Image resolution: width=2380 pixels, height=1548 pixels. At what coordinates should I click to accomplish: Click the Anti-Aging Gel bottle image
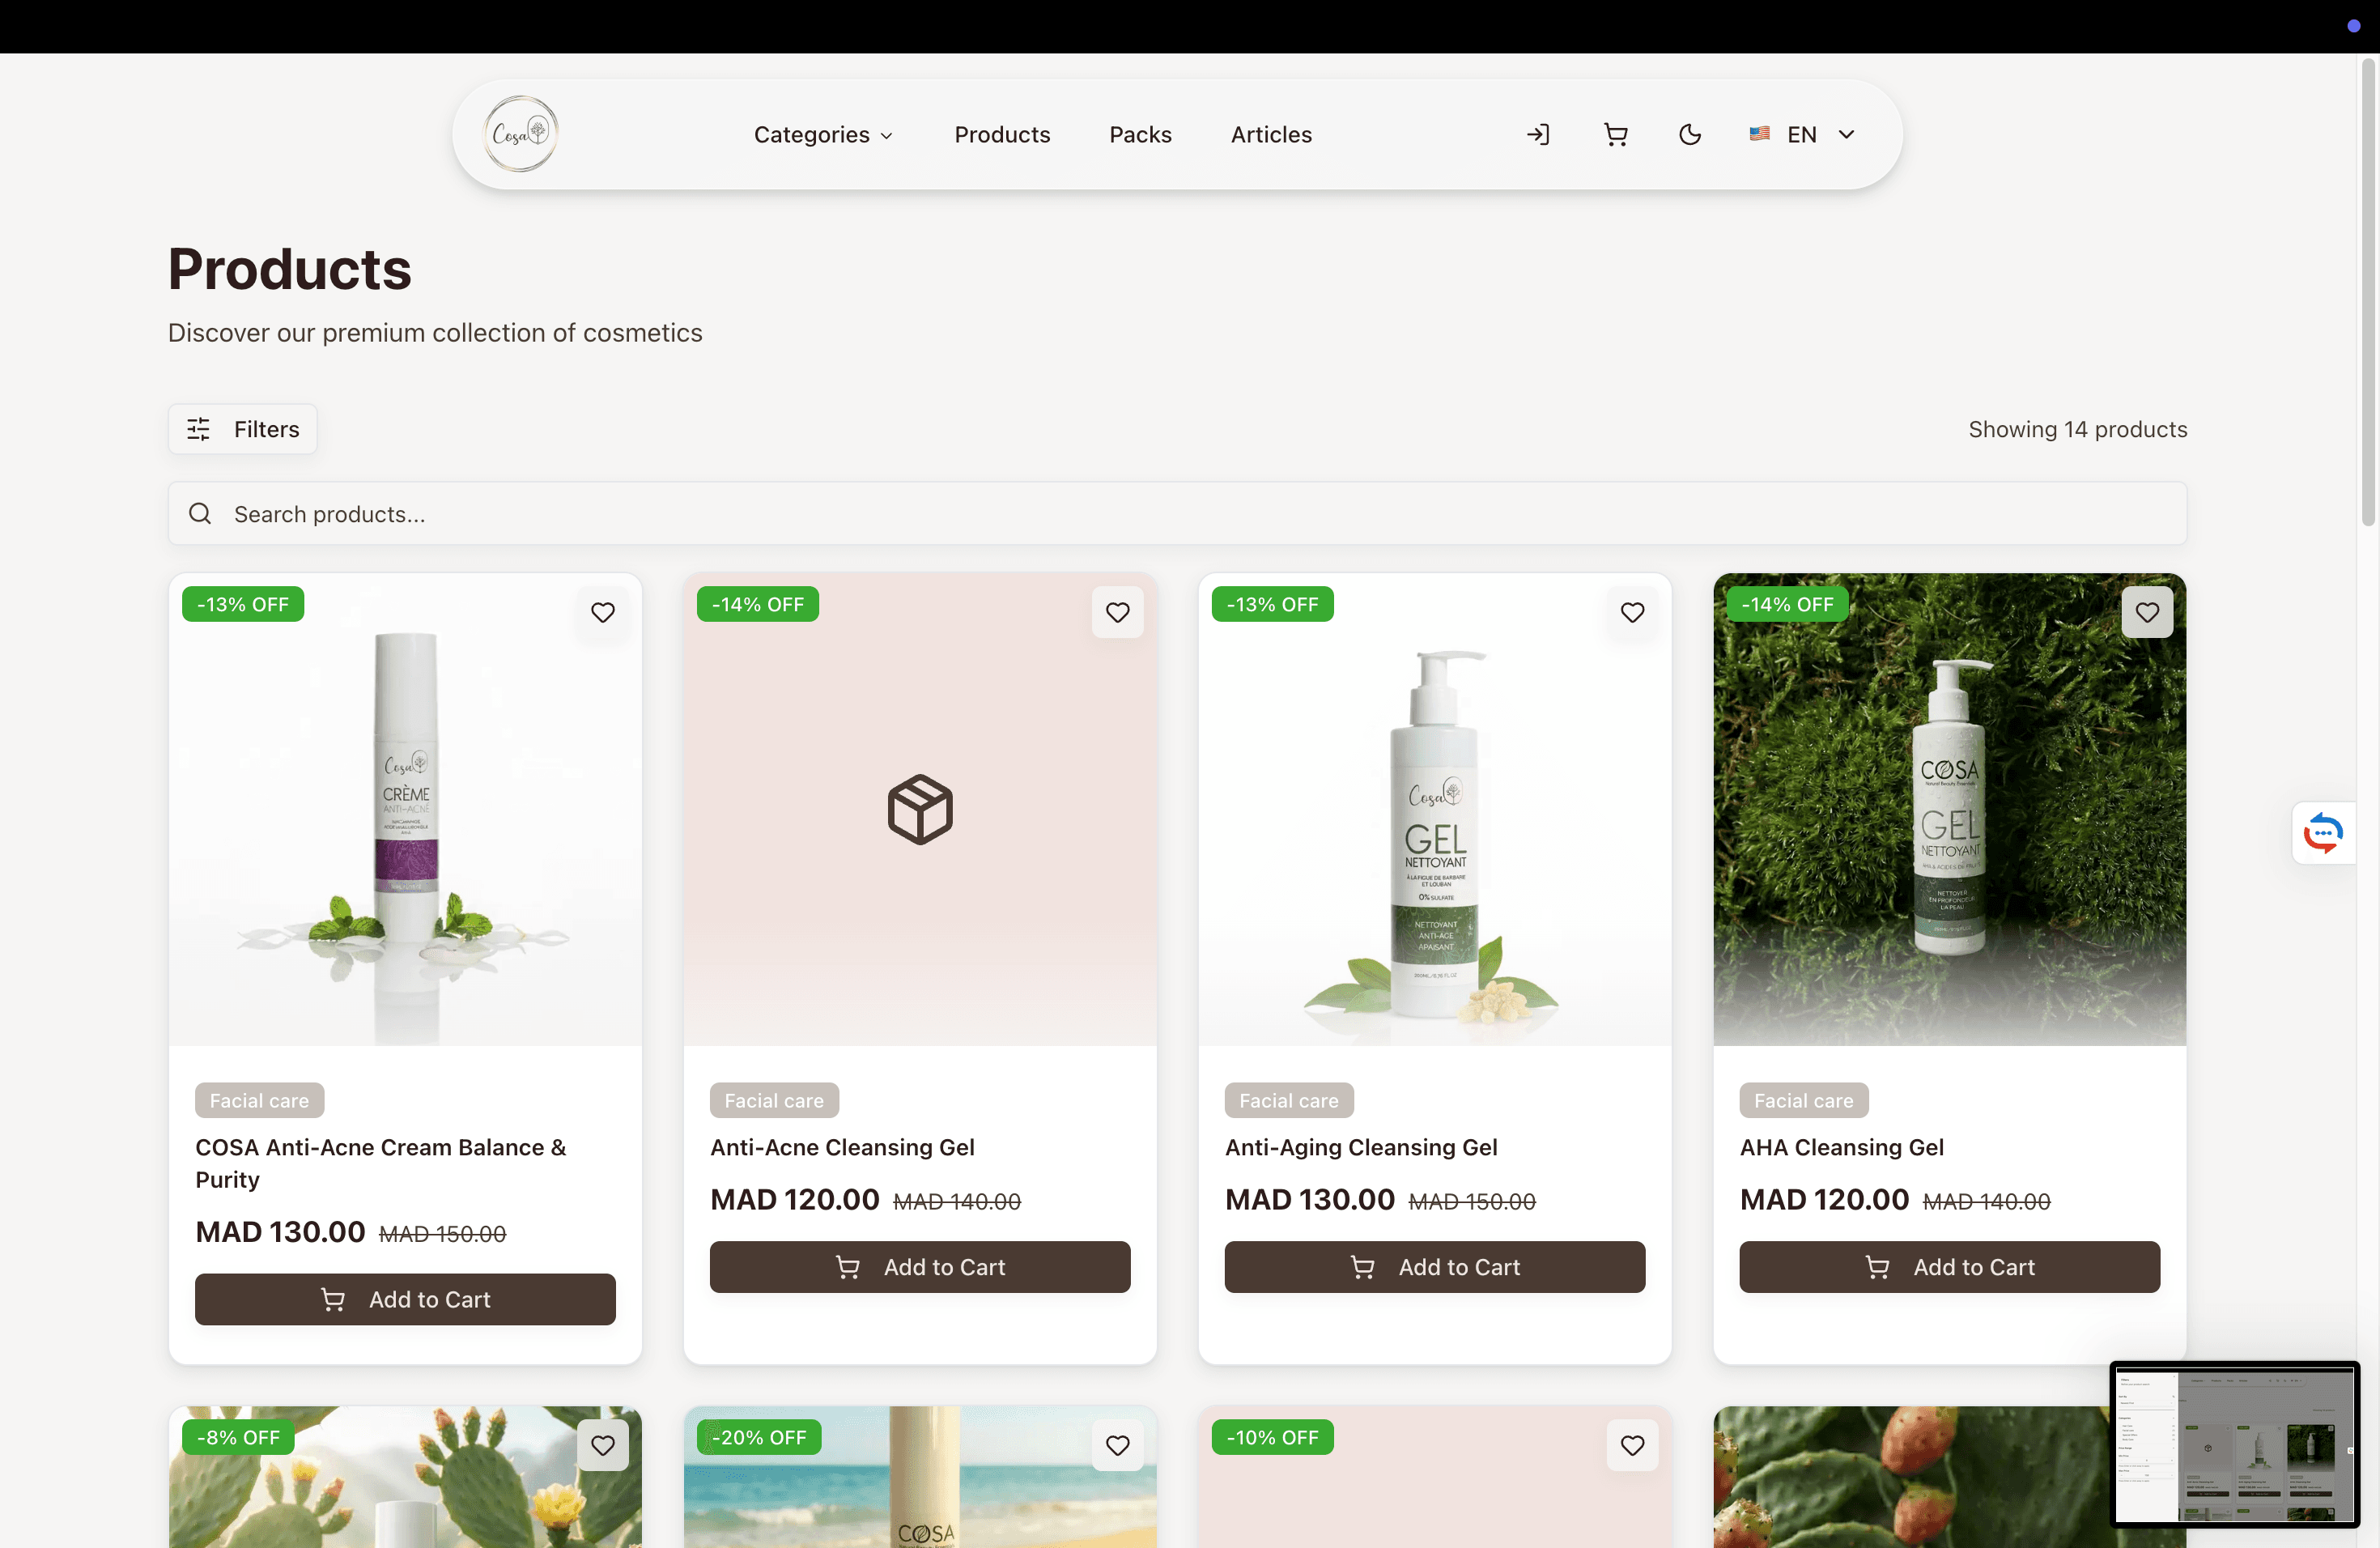click(1435, 810)
